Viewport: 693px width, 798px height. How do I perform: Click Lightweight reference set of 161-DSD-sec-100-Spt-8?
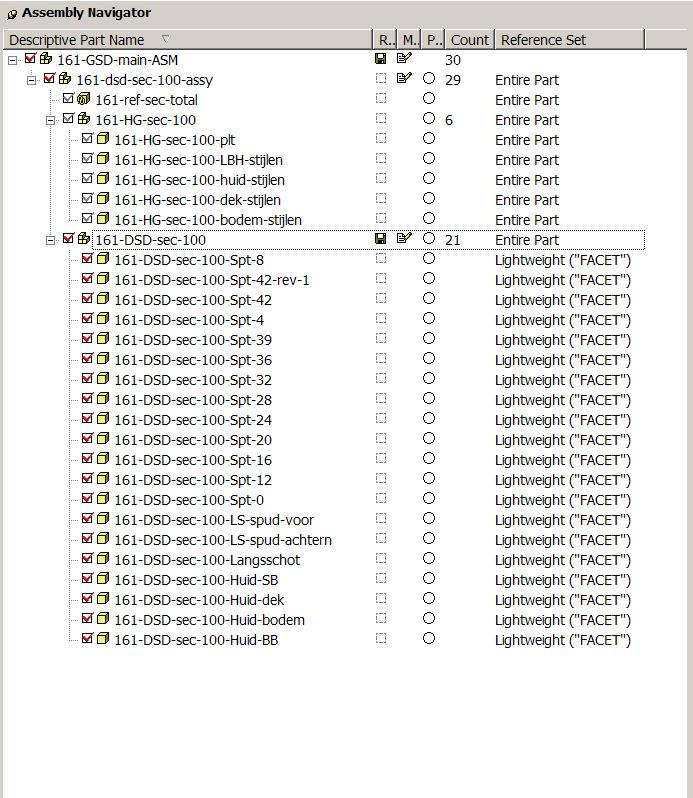(563, 260)
